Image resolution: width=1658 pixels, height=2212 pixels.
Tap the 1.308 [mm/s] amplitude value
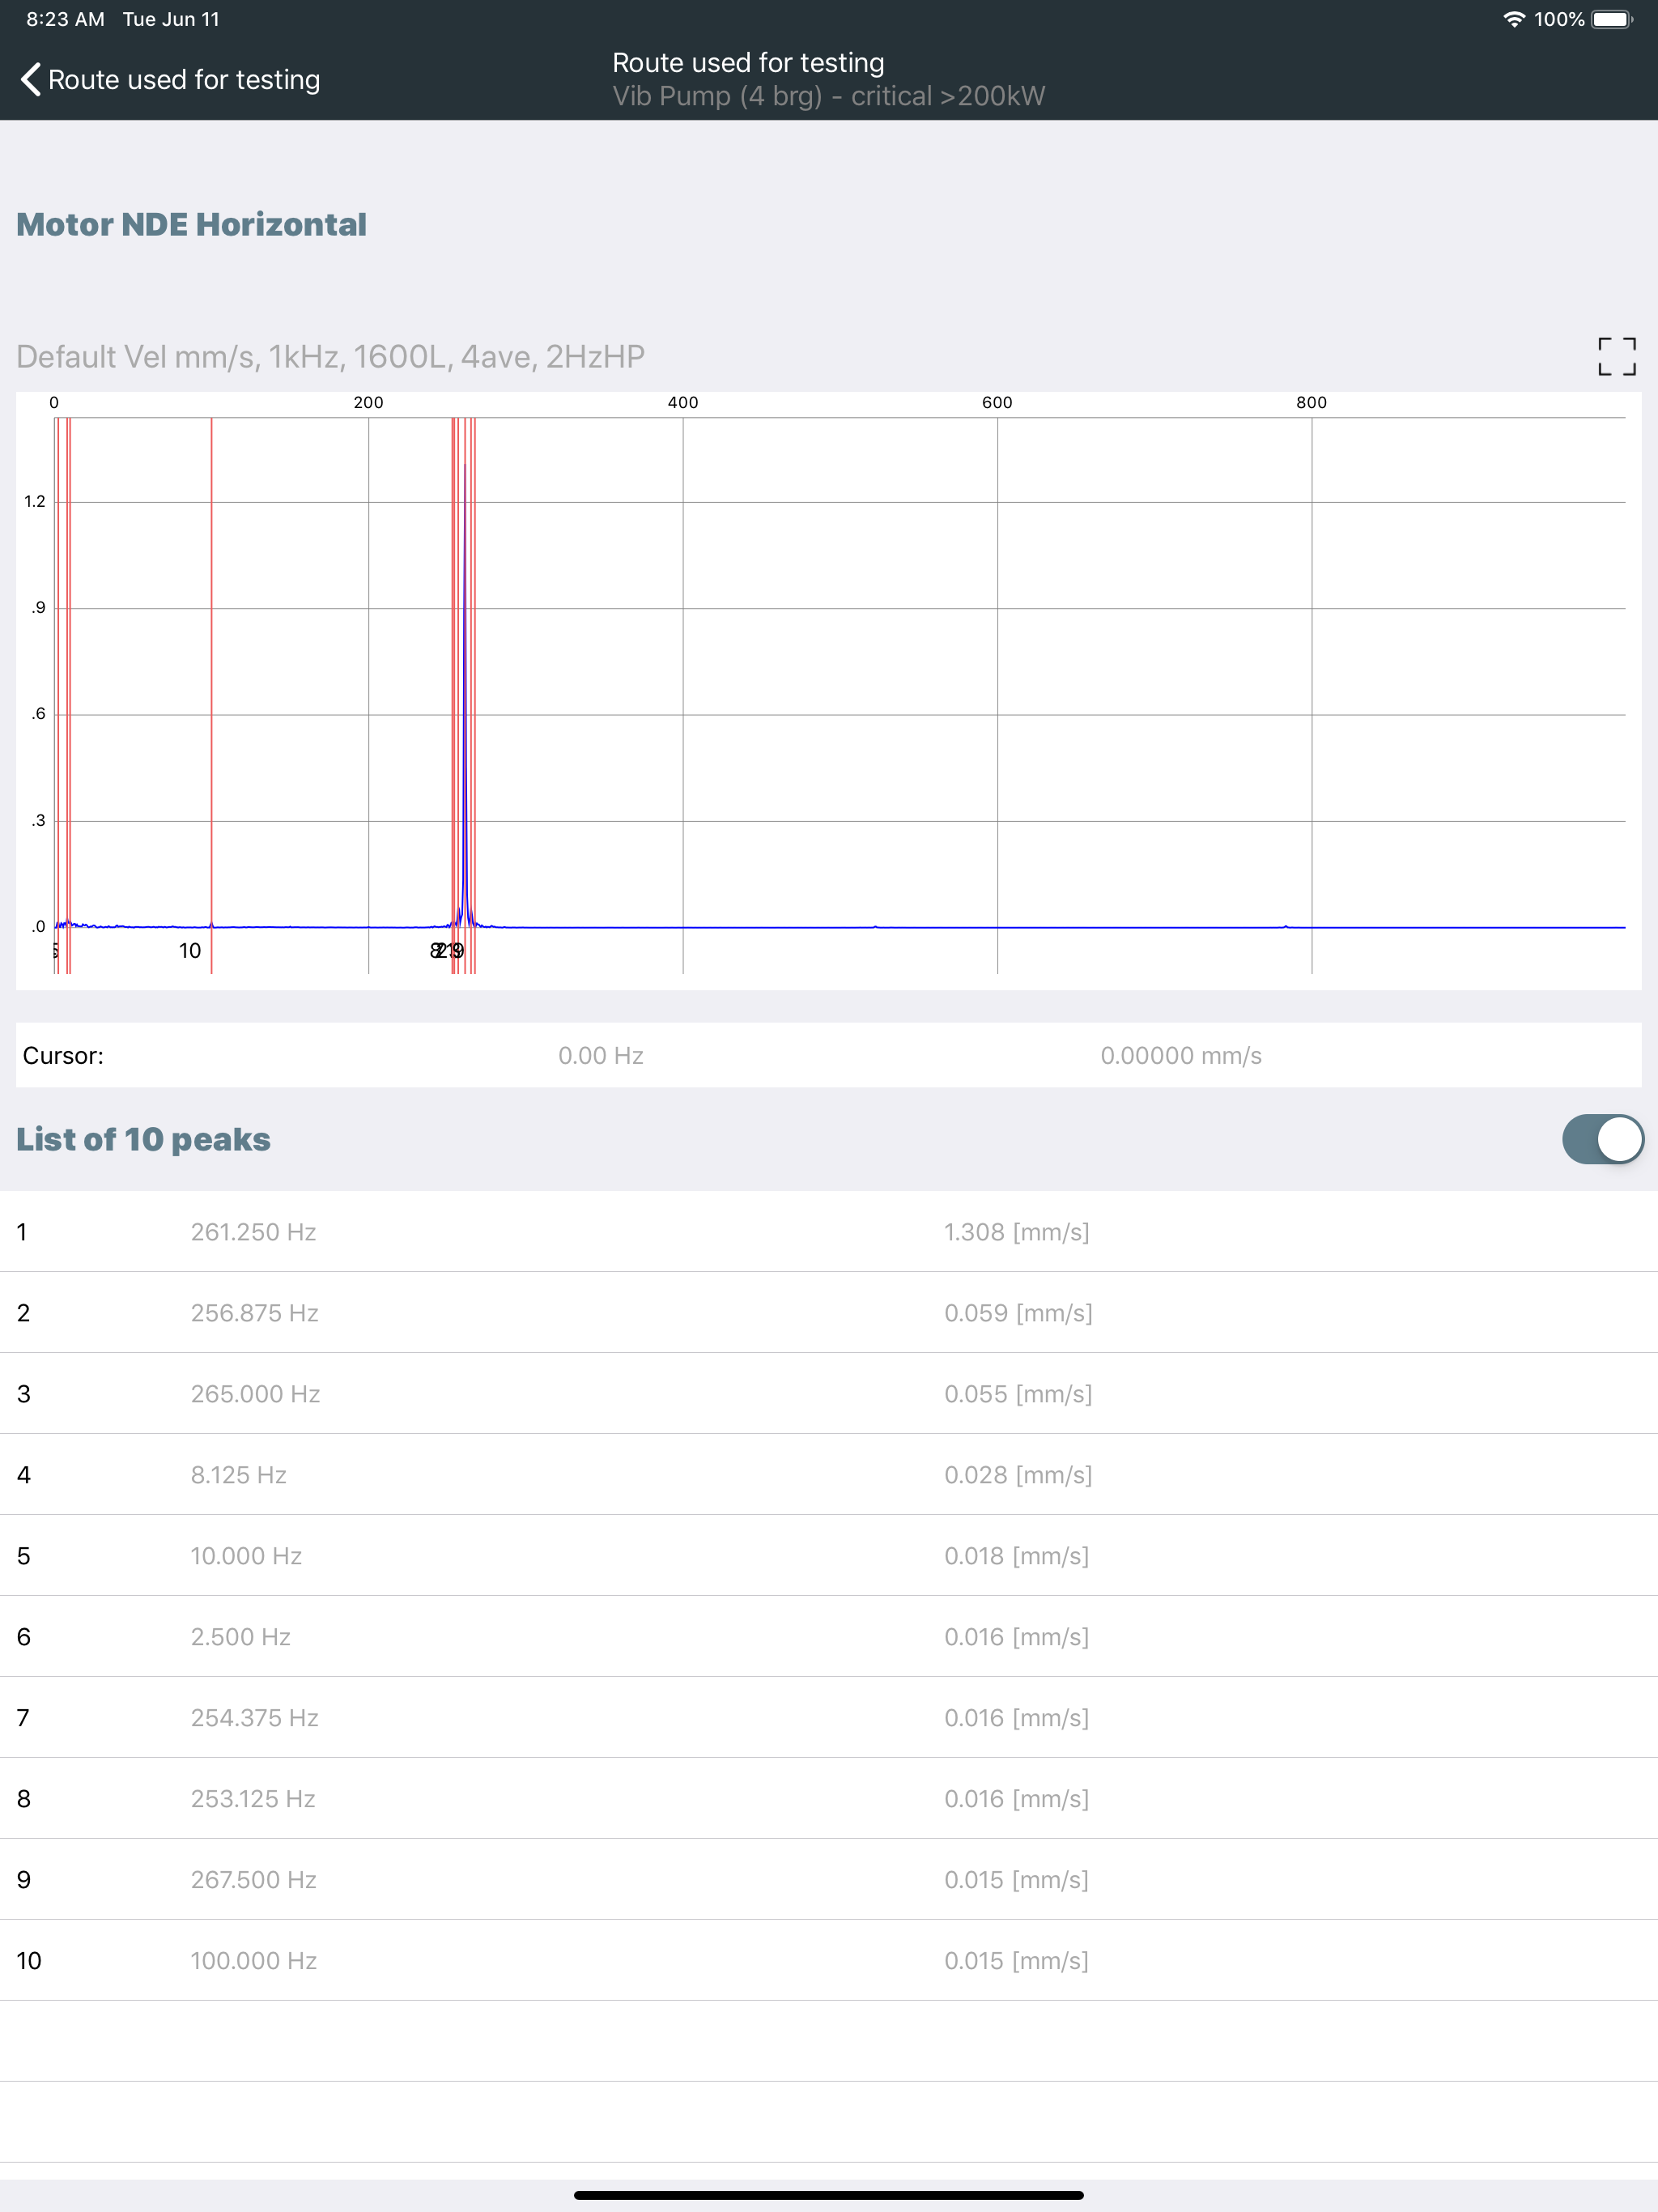point(1016,1232)
